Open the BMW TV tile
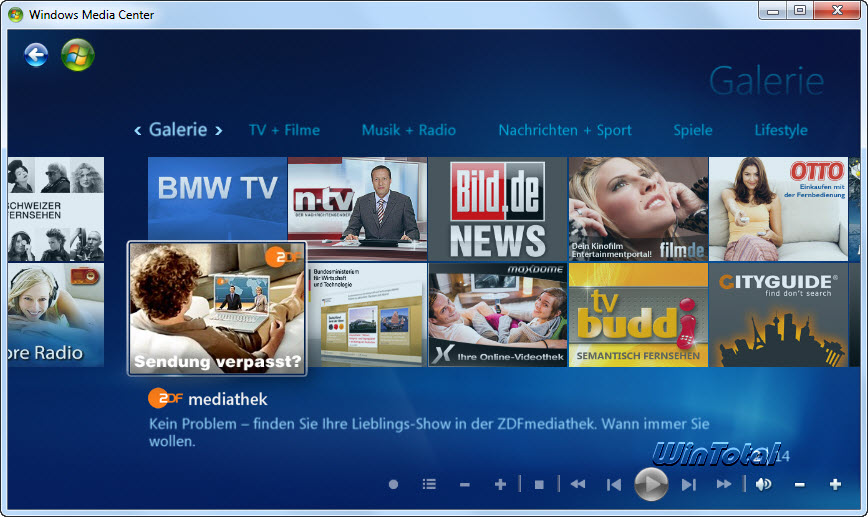This screenshot has width=868, height=517. coord(218,199)
